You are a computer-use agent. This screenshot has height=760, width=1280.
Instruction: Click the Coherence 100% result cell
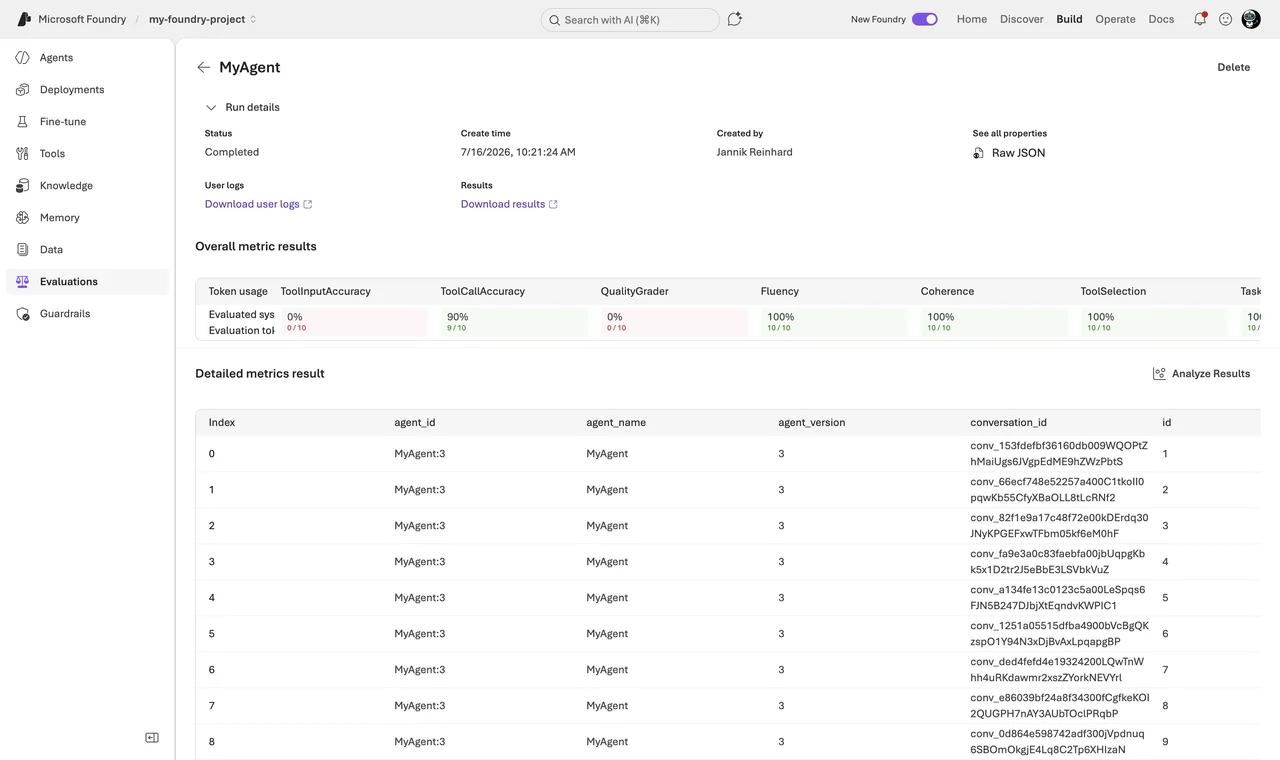click(x=994, y=322)
